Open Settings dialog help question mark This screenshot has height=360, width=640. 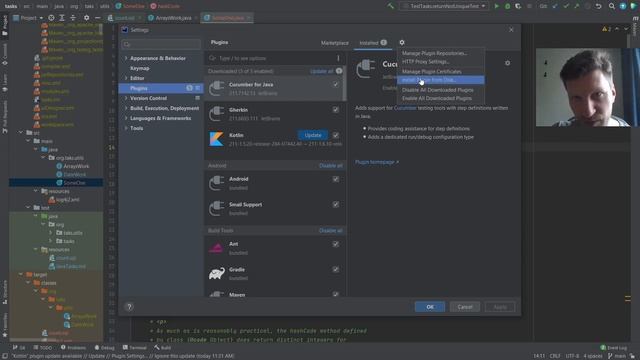(x=129, y=307)
